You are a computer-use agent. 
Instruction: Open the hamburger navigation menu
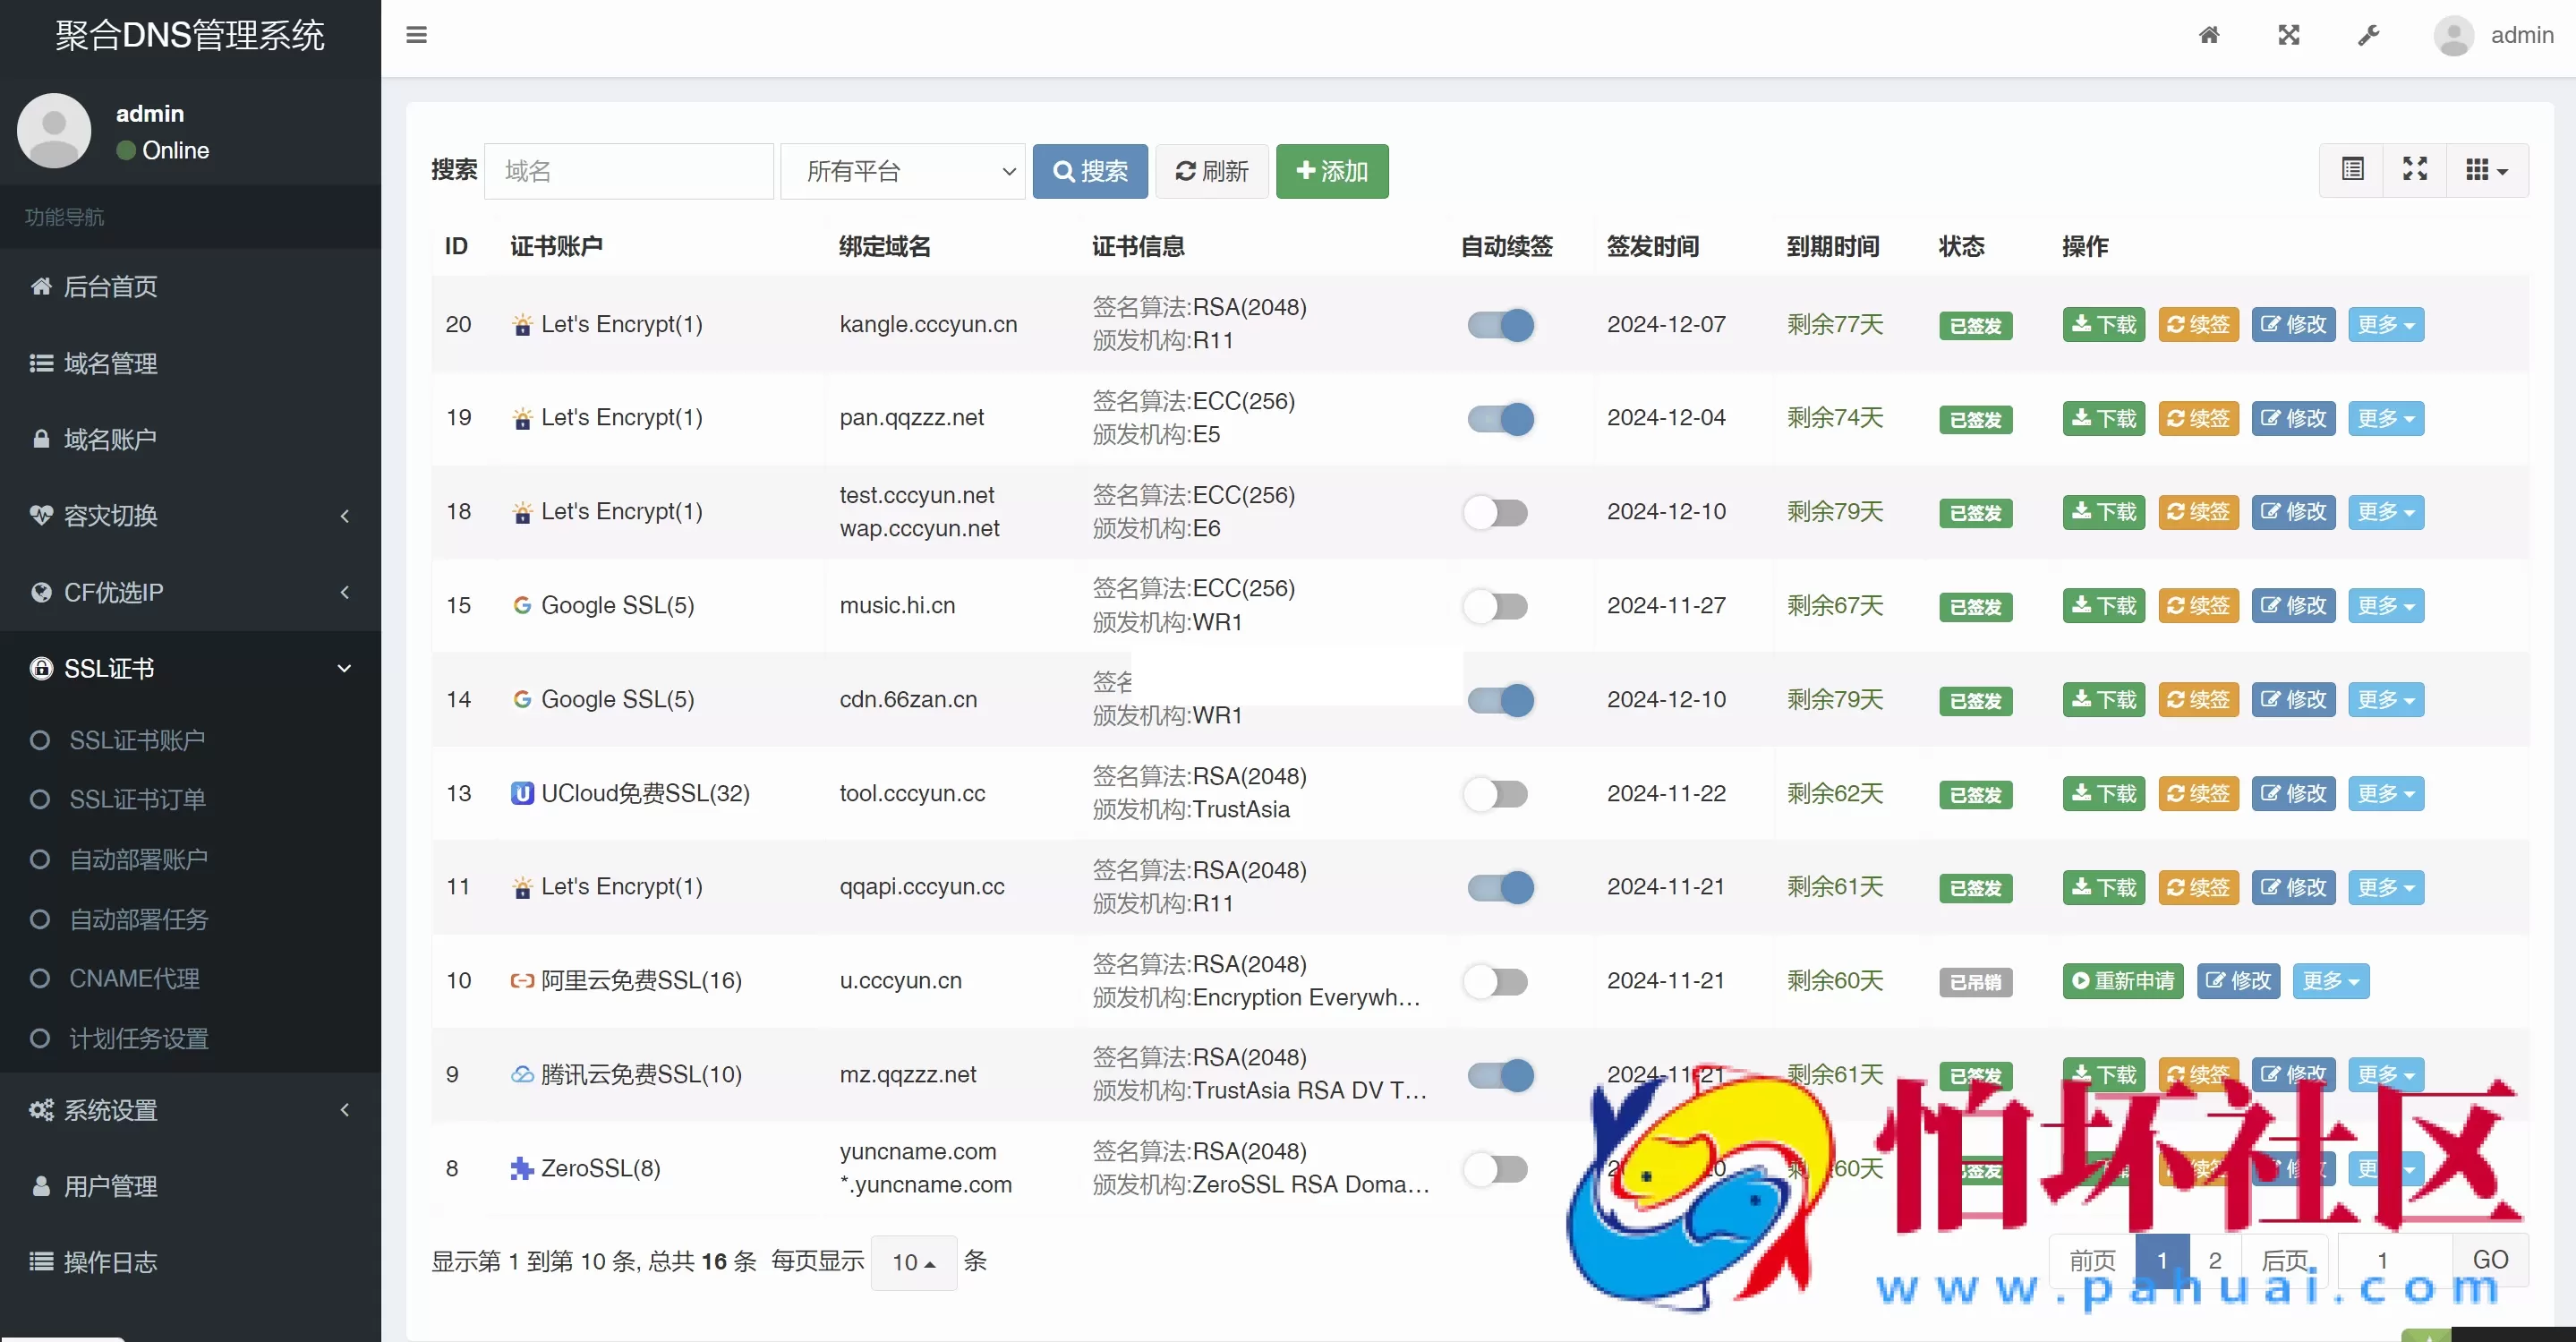click(416, 35)
